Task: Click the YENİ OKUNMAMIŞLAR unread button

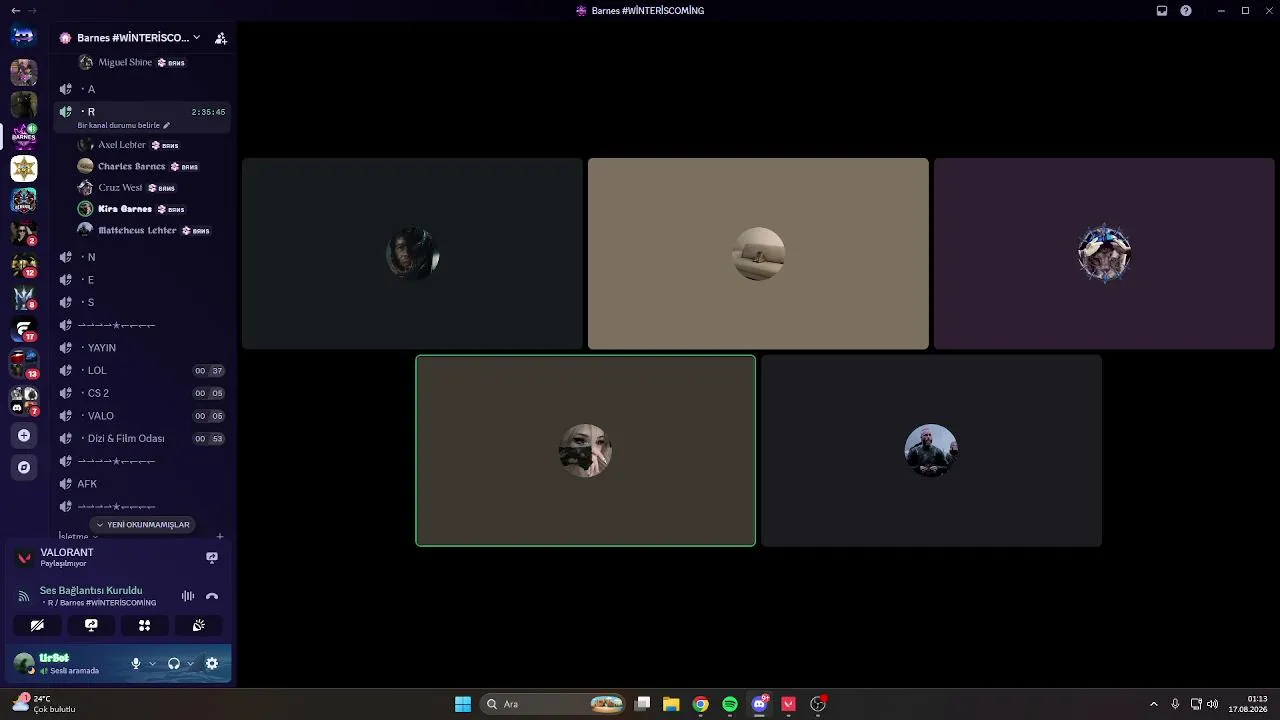Action: pos(144,525)
